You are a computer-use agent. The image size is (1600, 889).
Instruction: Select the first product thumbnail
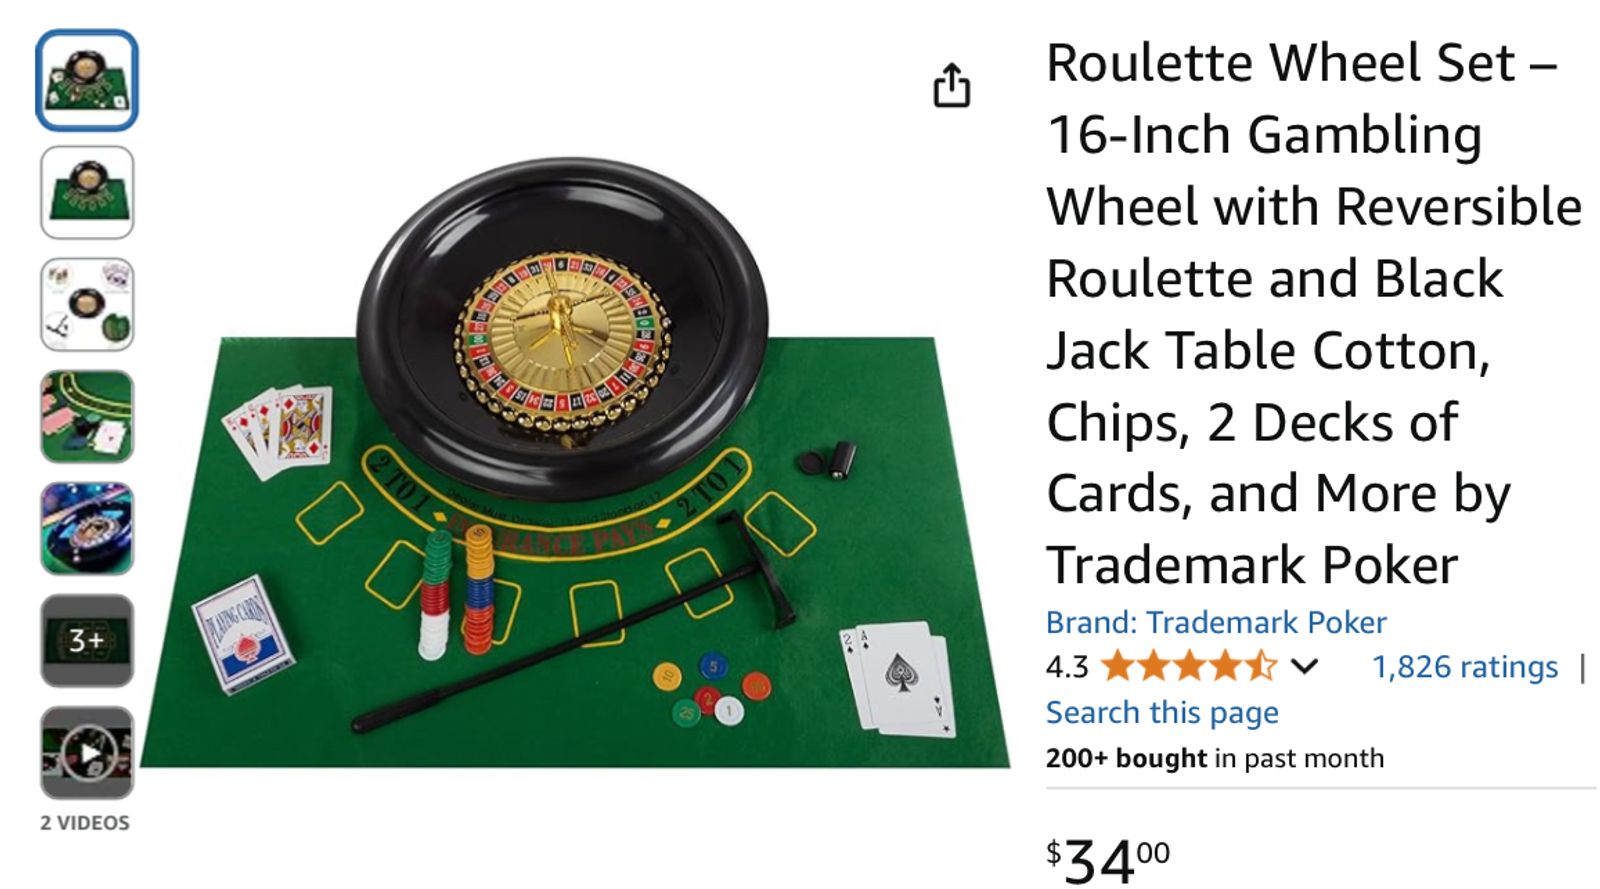point(87,80)
